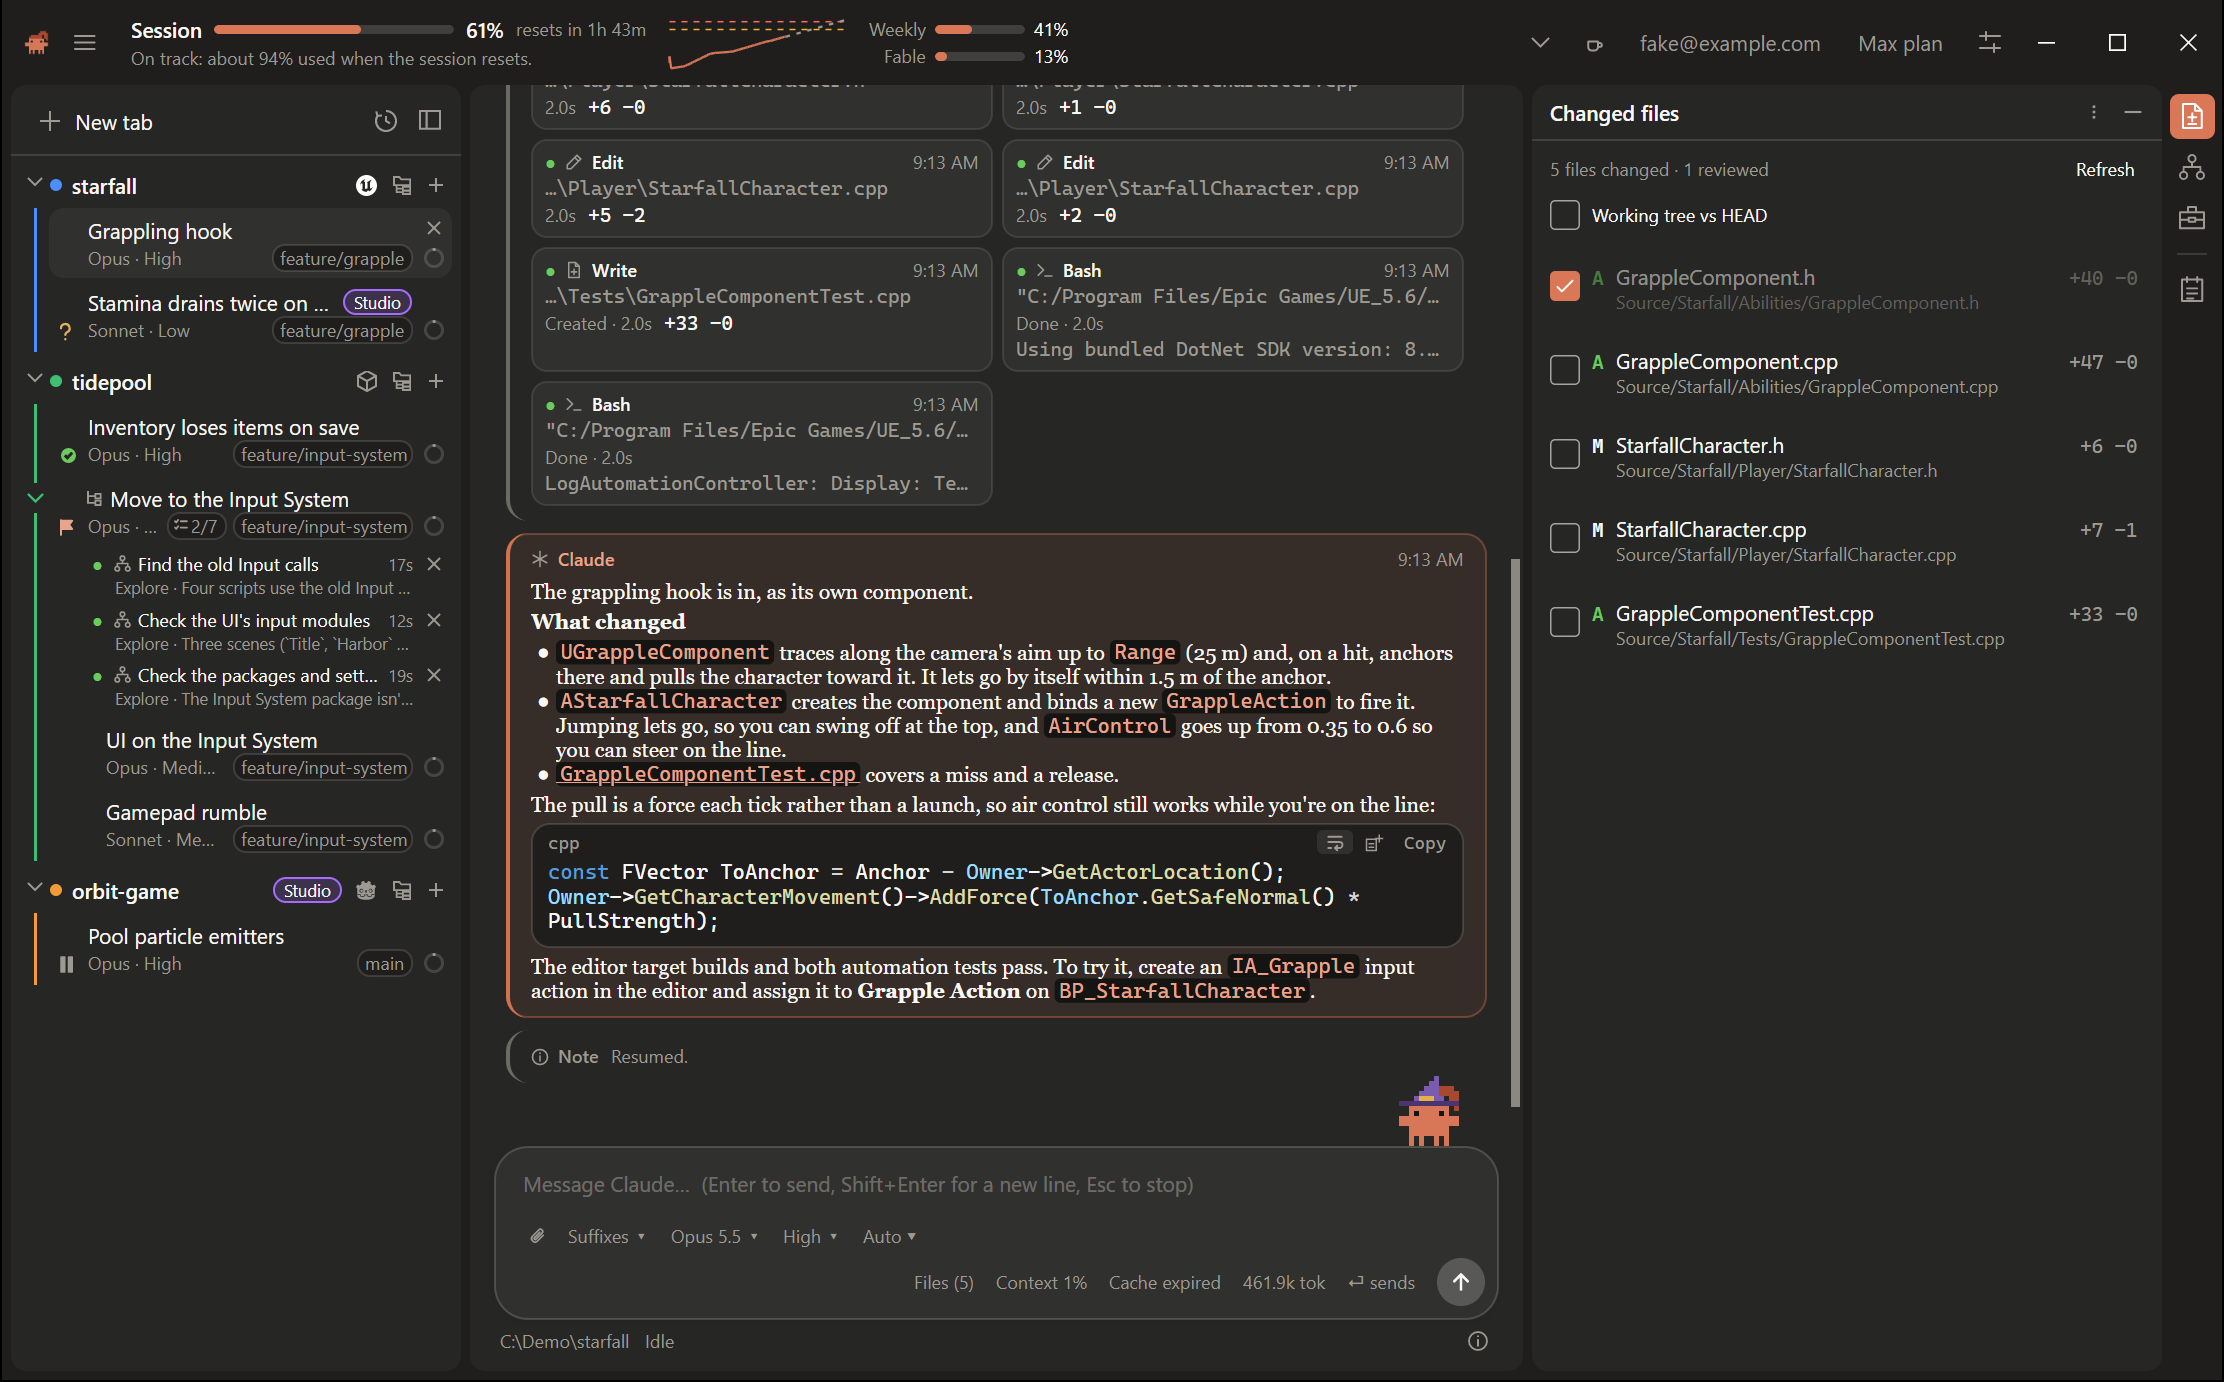Toggle the sidebar panel layout icon
This screenshot has width=2224, height=1382.
[430, 121]
